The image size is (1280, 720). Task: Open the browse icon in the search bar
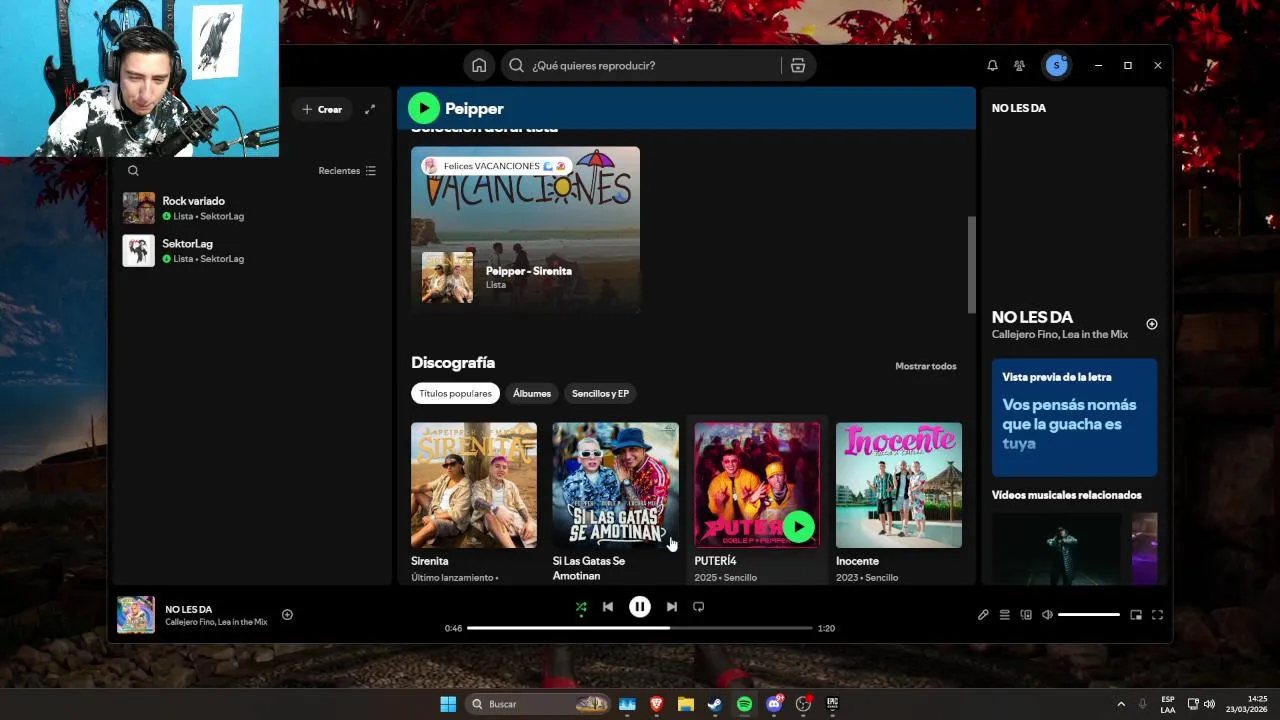(797, 65)
